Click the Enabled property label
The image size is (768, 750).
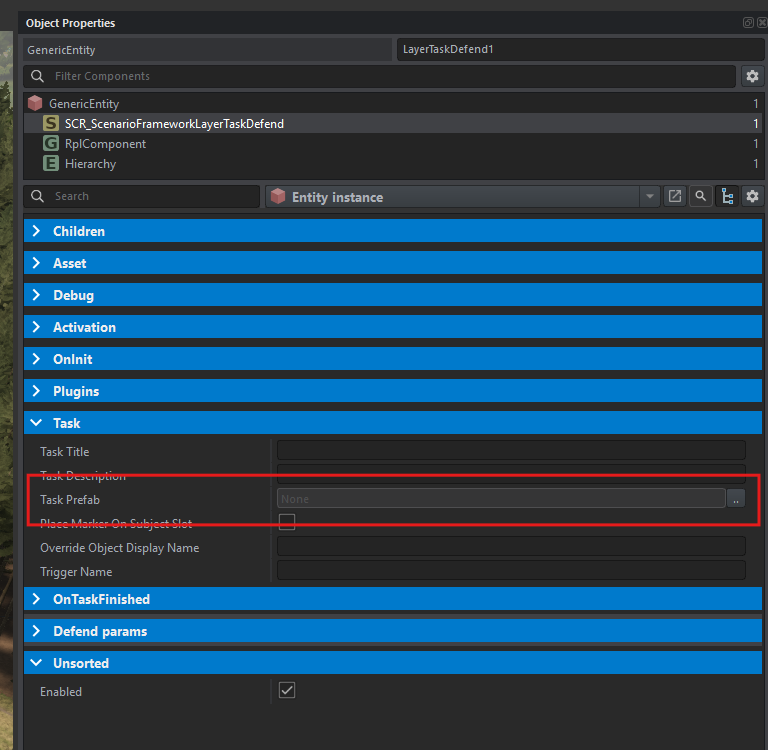61,692
